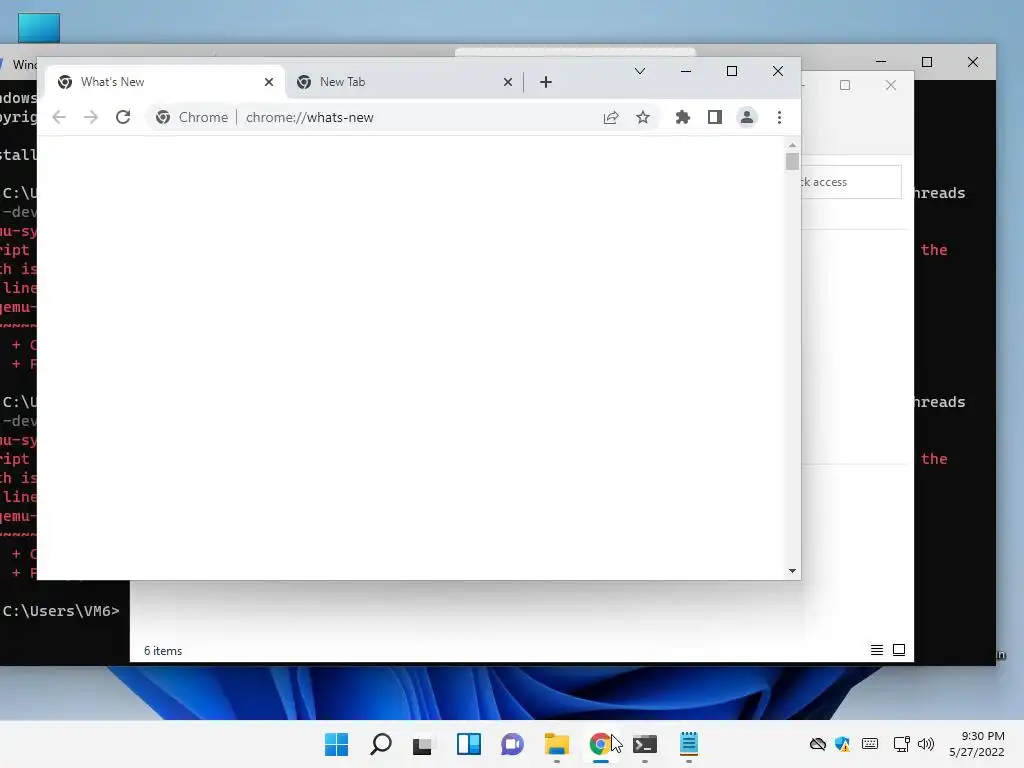Viewport: 1024px width, 768px height.
Task: Open the Chat taskbar icon
Action: coord(512,744)
